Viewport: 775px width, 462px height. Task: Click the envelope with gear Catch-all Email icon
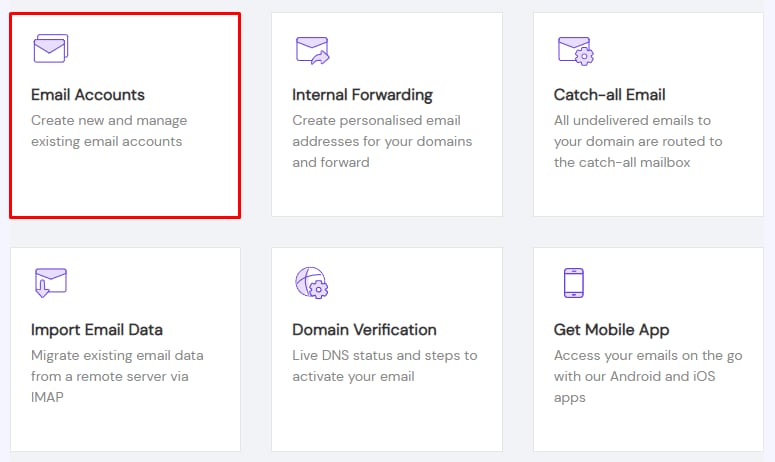click(x=574, y=50)
